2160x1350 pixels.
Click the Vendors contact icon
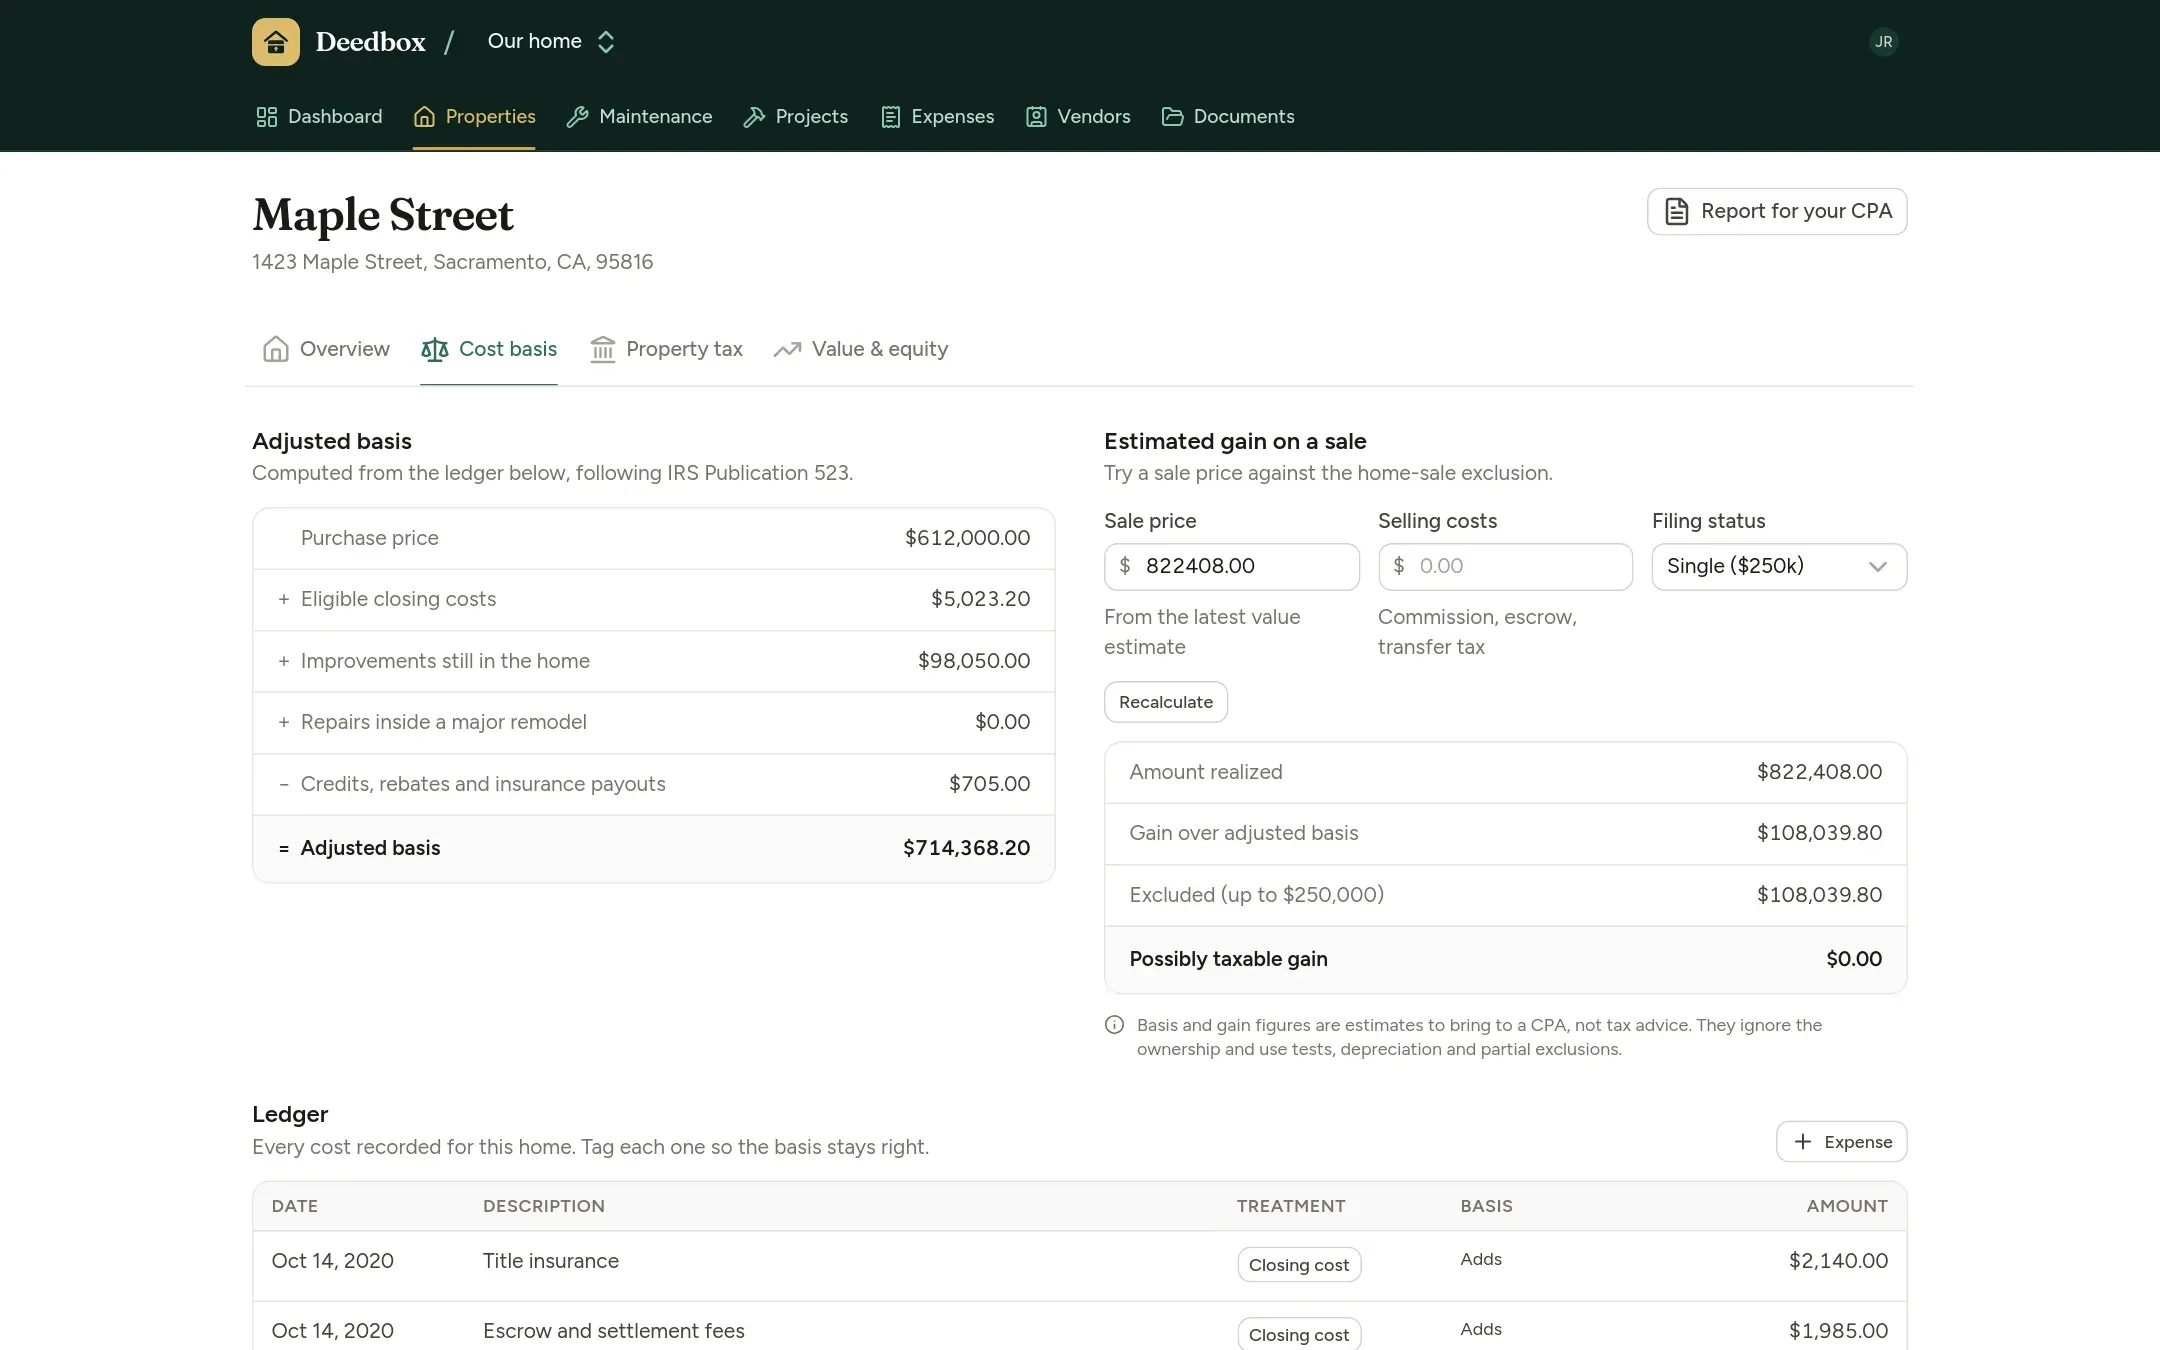tap(1036, 117)
